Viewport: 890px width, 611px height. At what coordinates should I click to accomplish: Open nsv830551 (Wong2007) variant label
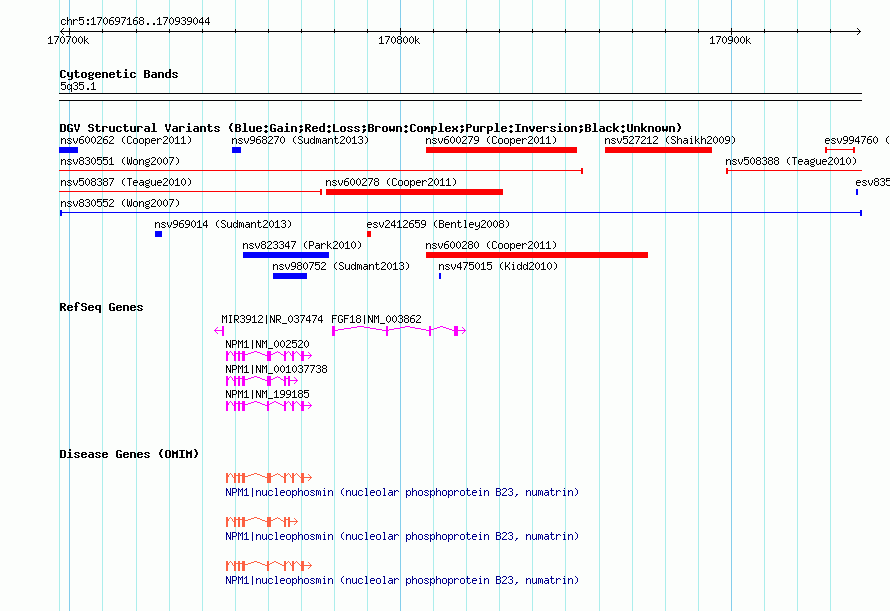120,161
